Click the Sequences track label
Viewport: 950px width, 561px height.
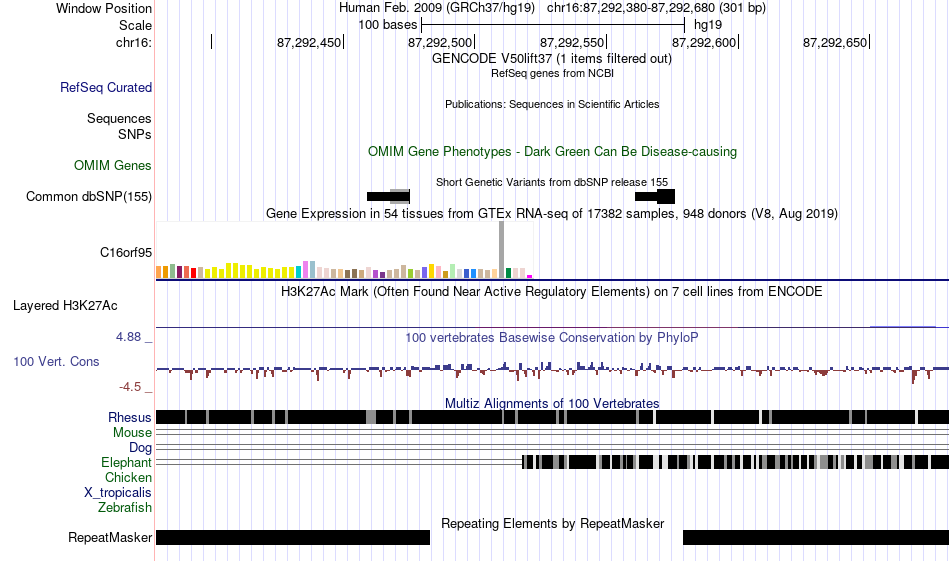(119, 118)
